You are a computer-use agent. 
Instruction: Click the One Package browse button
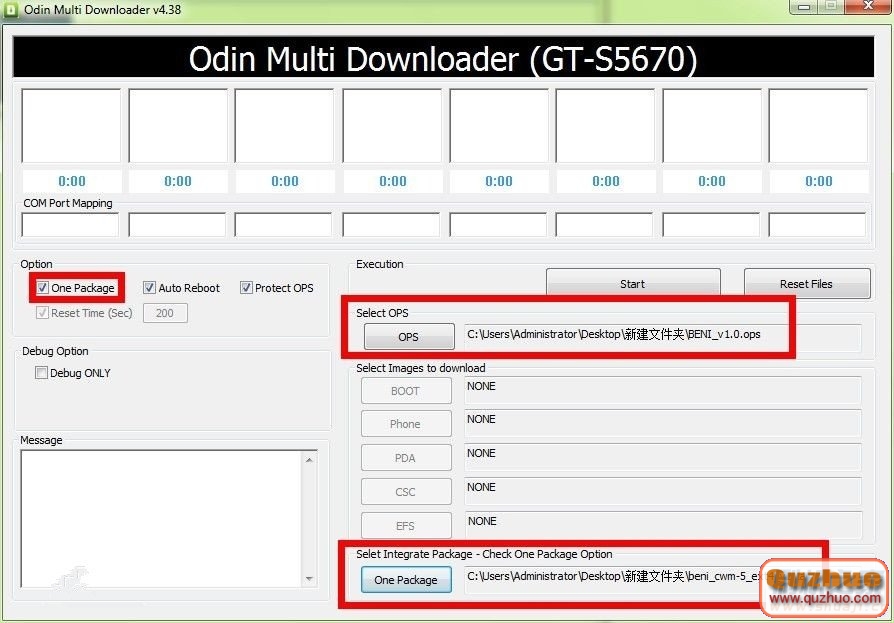point(406,580)
